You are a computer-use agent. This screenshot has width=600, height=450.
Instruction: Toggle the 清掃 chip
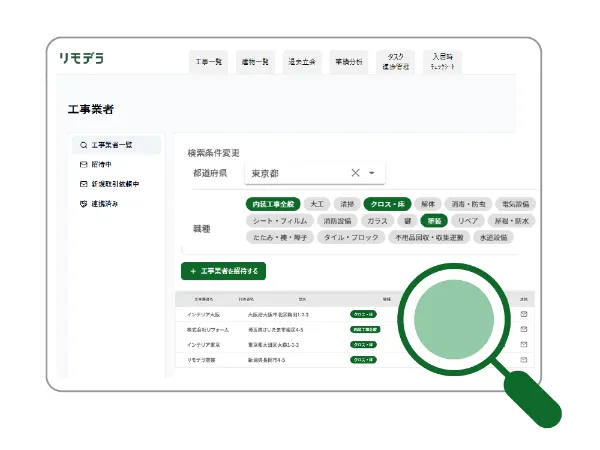pyautogui.click(x=347, y=204)
